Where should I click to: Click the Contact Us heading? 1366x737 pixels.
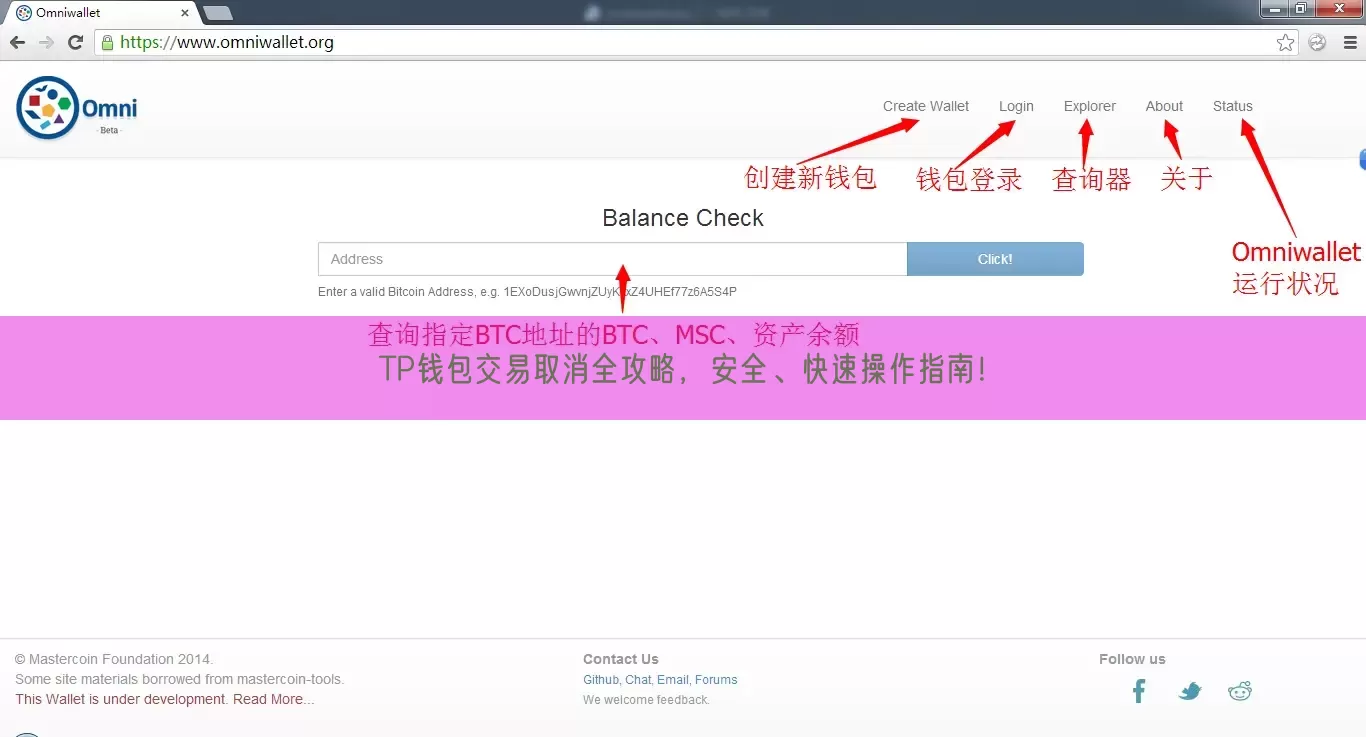(621, 659)
